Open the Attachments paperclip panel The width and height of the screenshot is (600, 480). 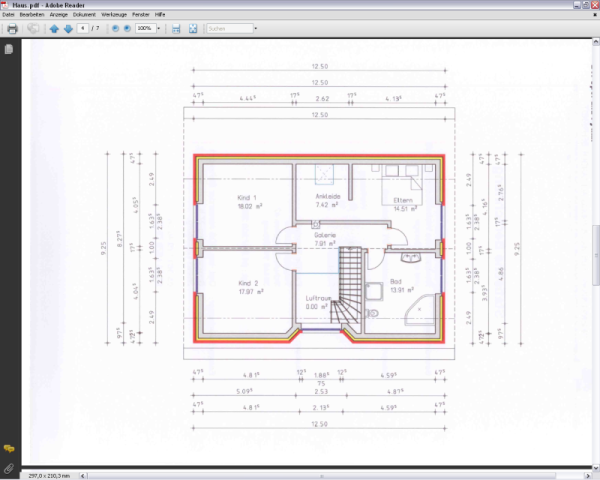(9, 467)
